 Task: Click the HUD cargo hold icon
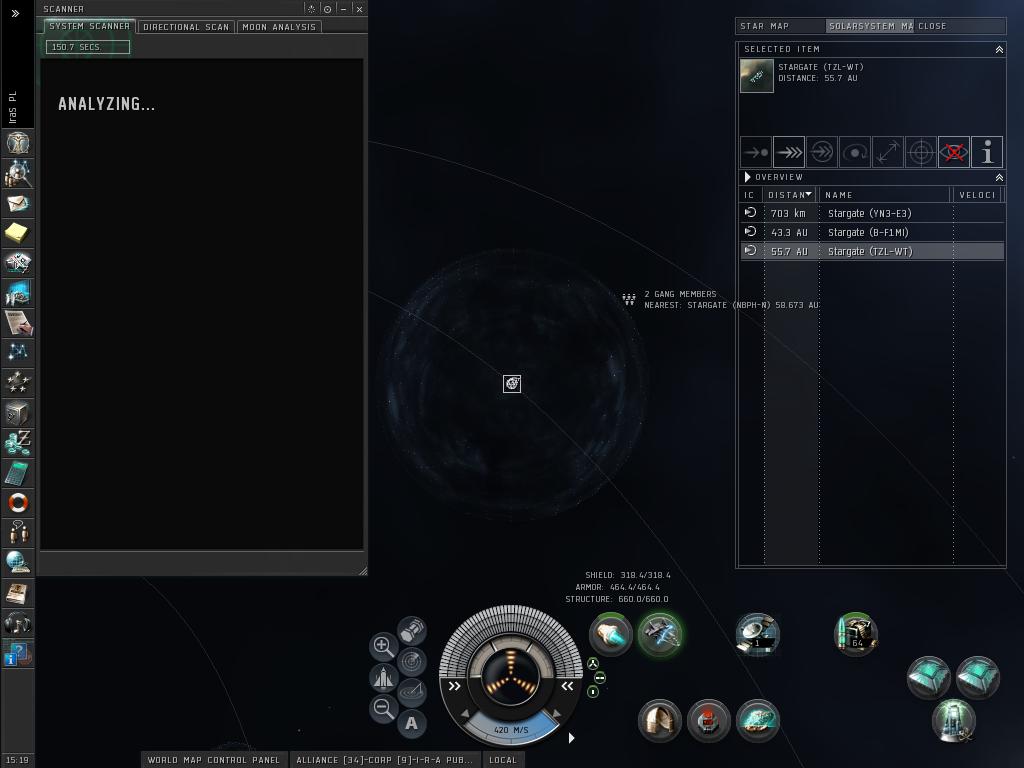pyautogui.click(x=411, y=631)
